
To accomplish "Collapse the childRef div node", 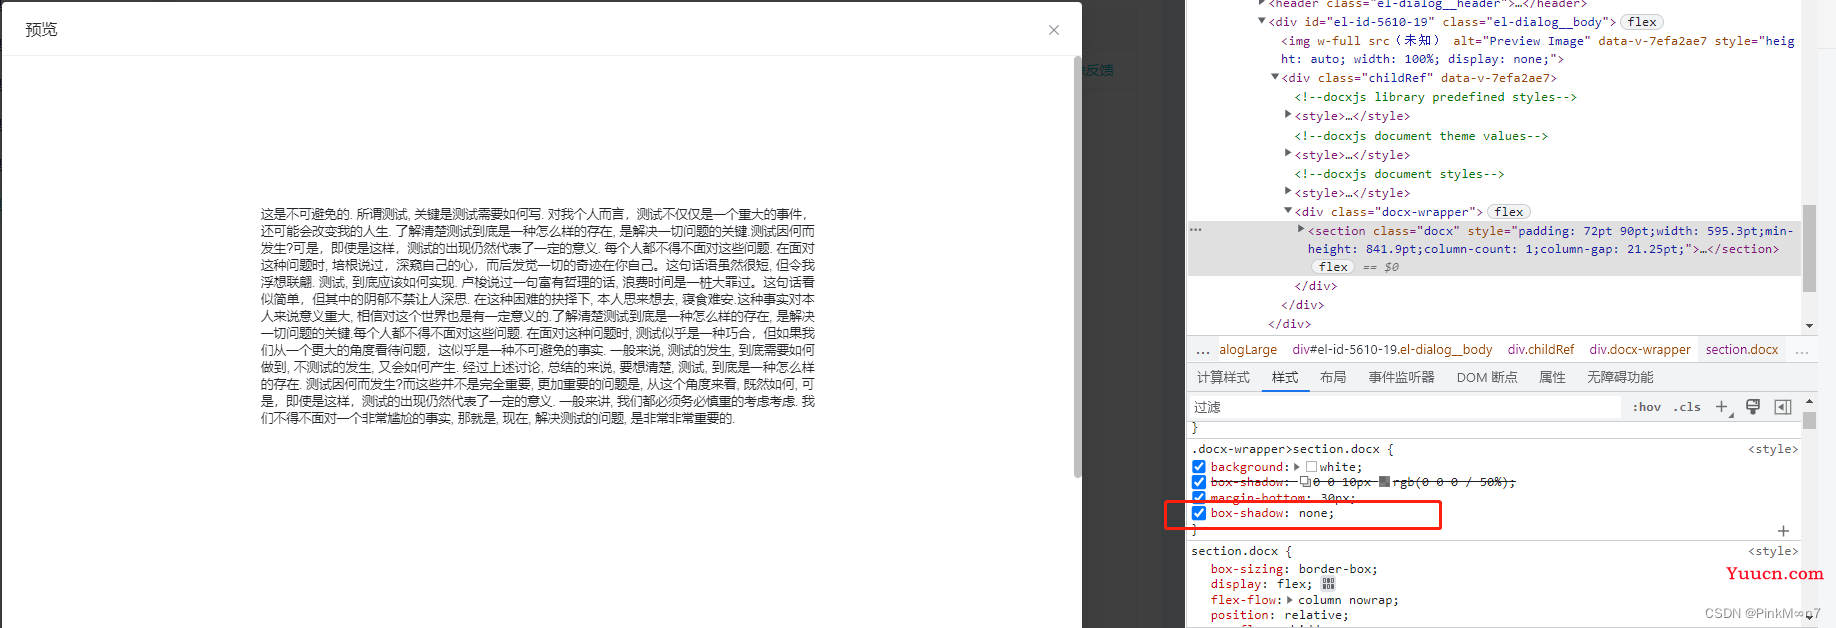I will [1275, 77].
